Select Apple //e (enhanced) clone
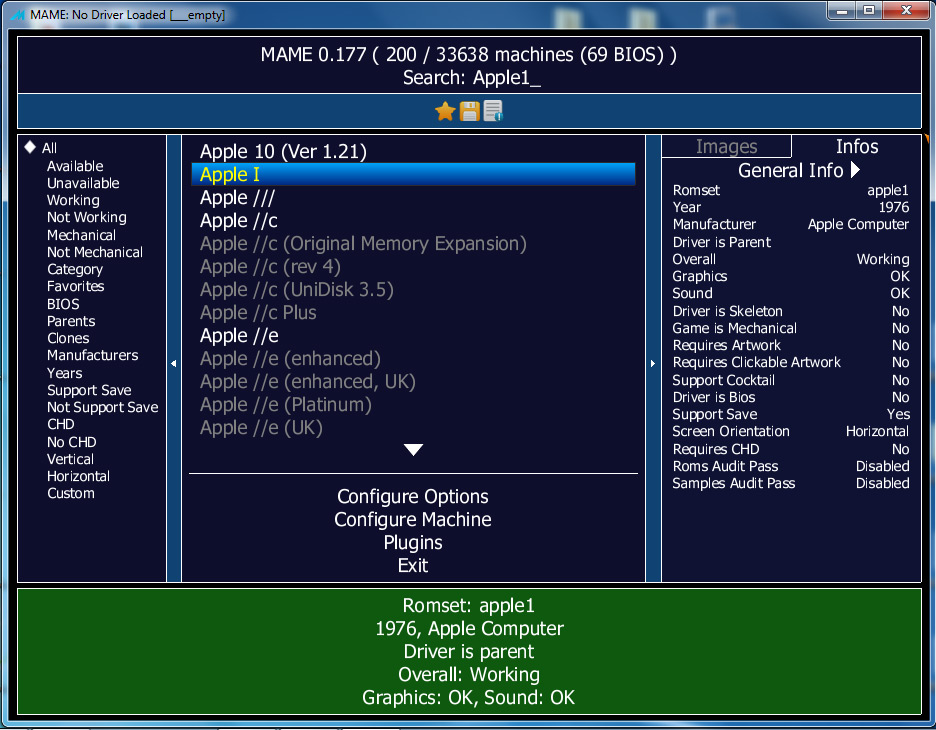936x730 pixels. (413, 359)
